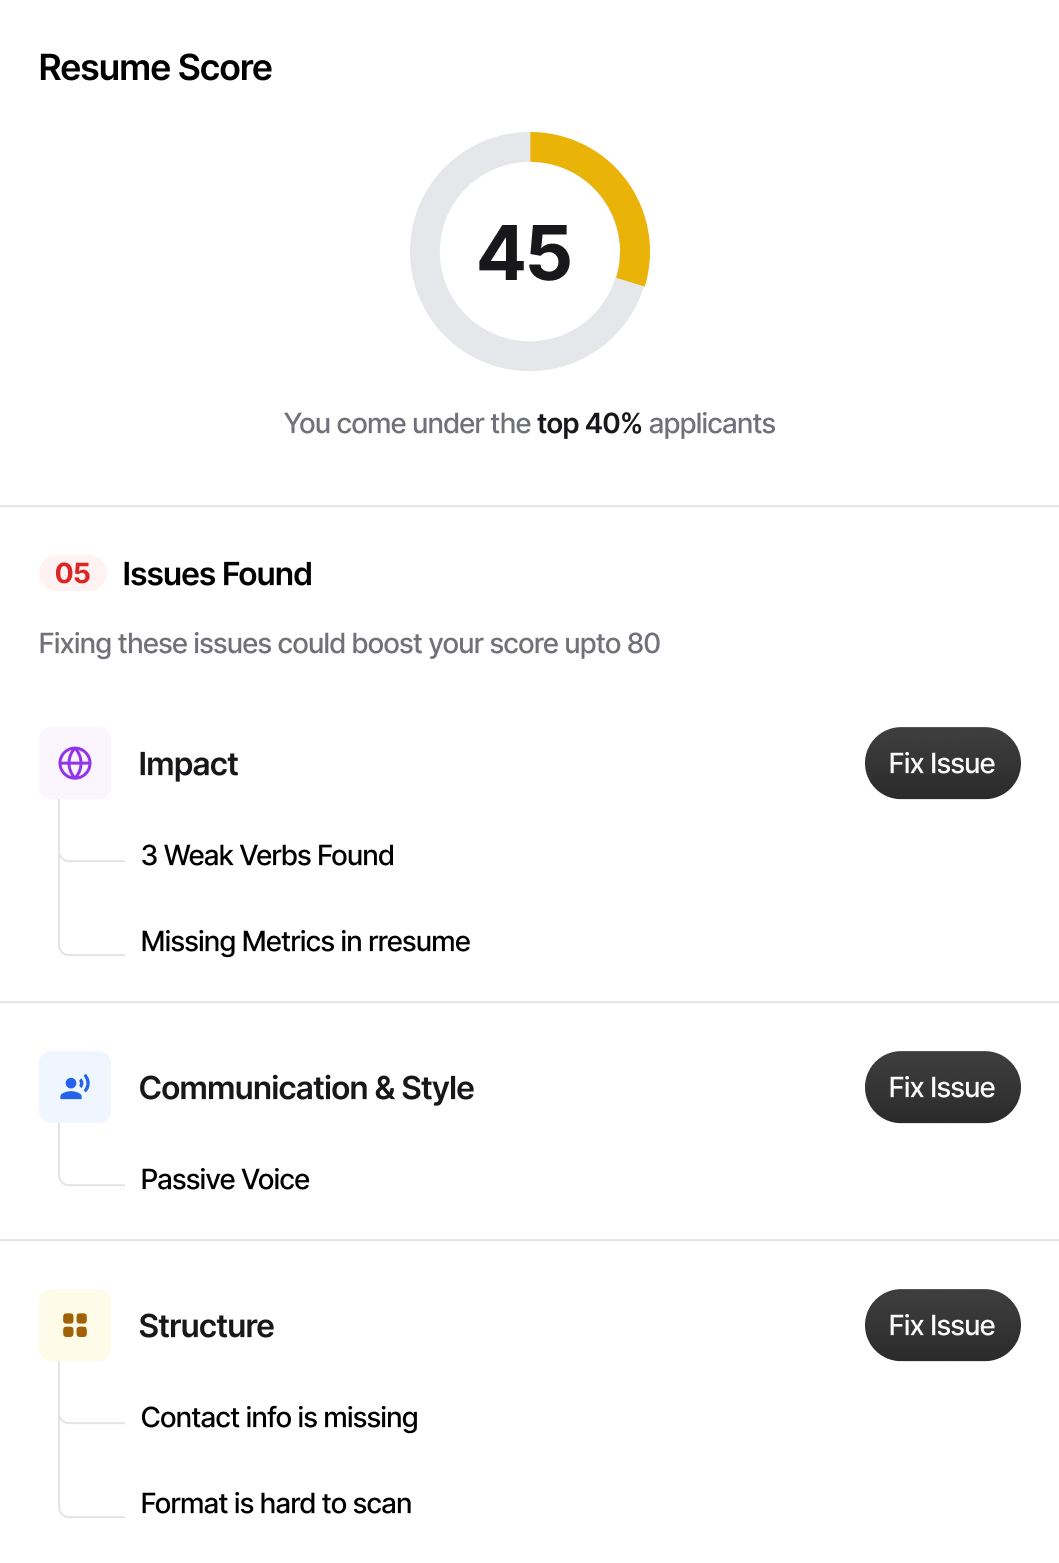Viewport: 1059px width, 1563px height.
Task: Select the Passive Voice issue
Action: [224, 1179]
